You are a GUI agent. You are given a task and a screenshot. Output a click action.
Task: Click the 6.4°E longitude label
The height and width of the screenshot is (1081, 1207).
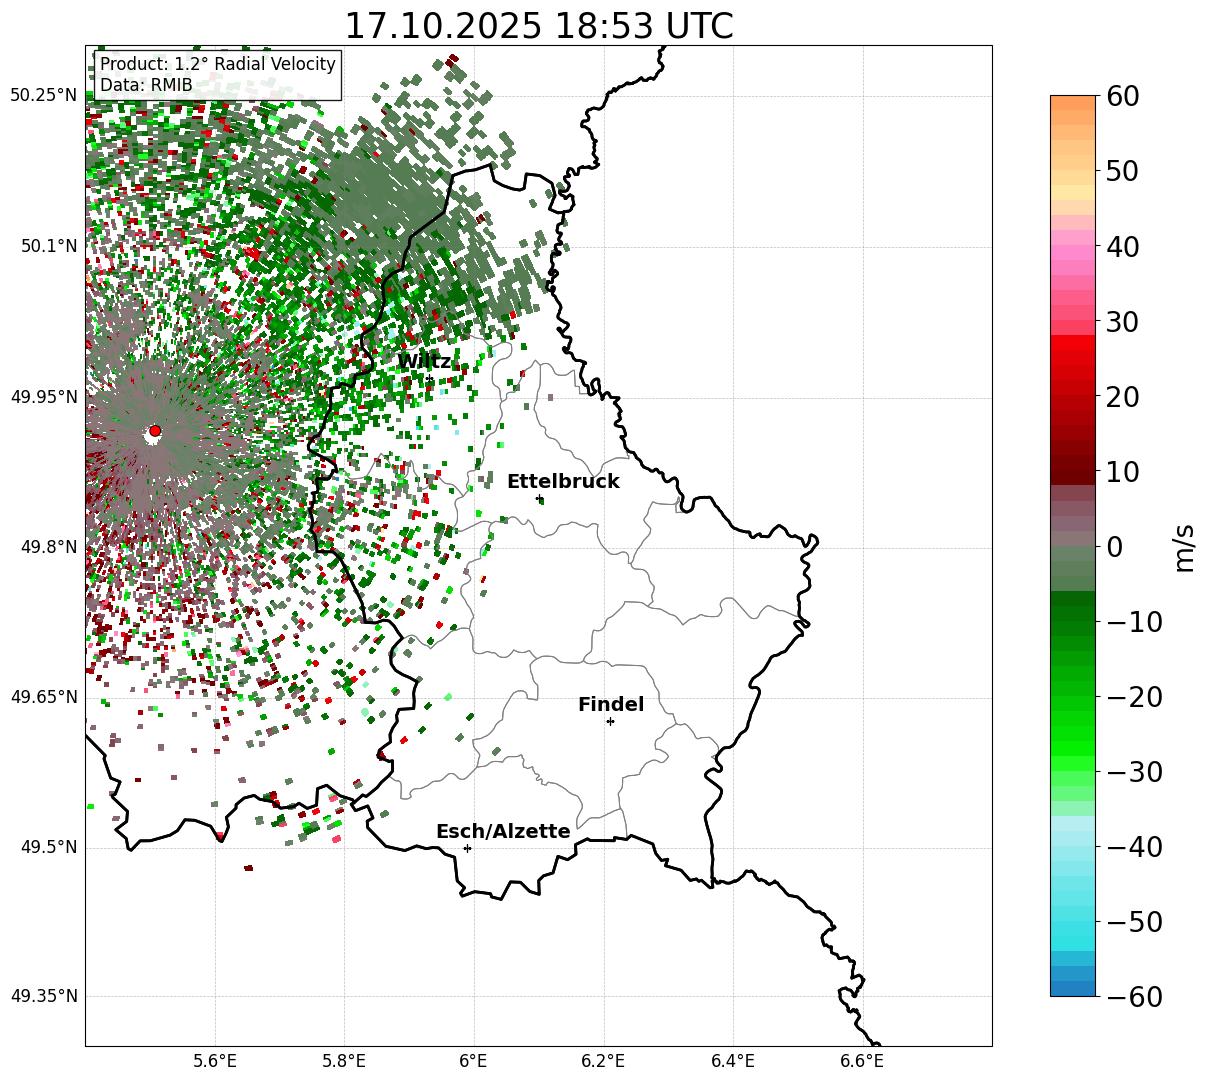pos(732,1060)
